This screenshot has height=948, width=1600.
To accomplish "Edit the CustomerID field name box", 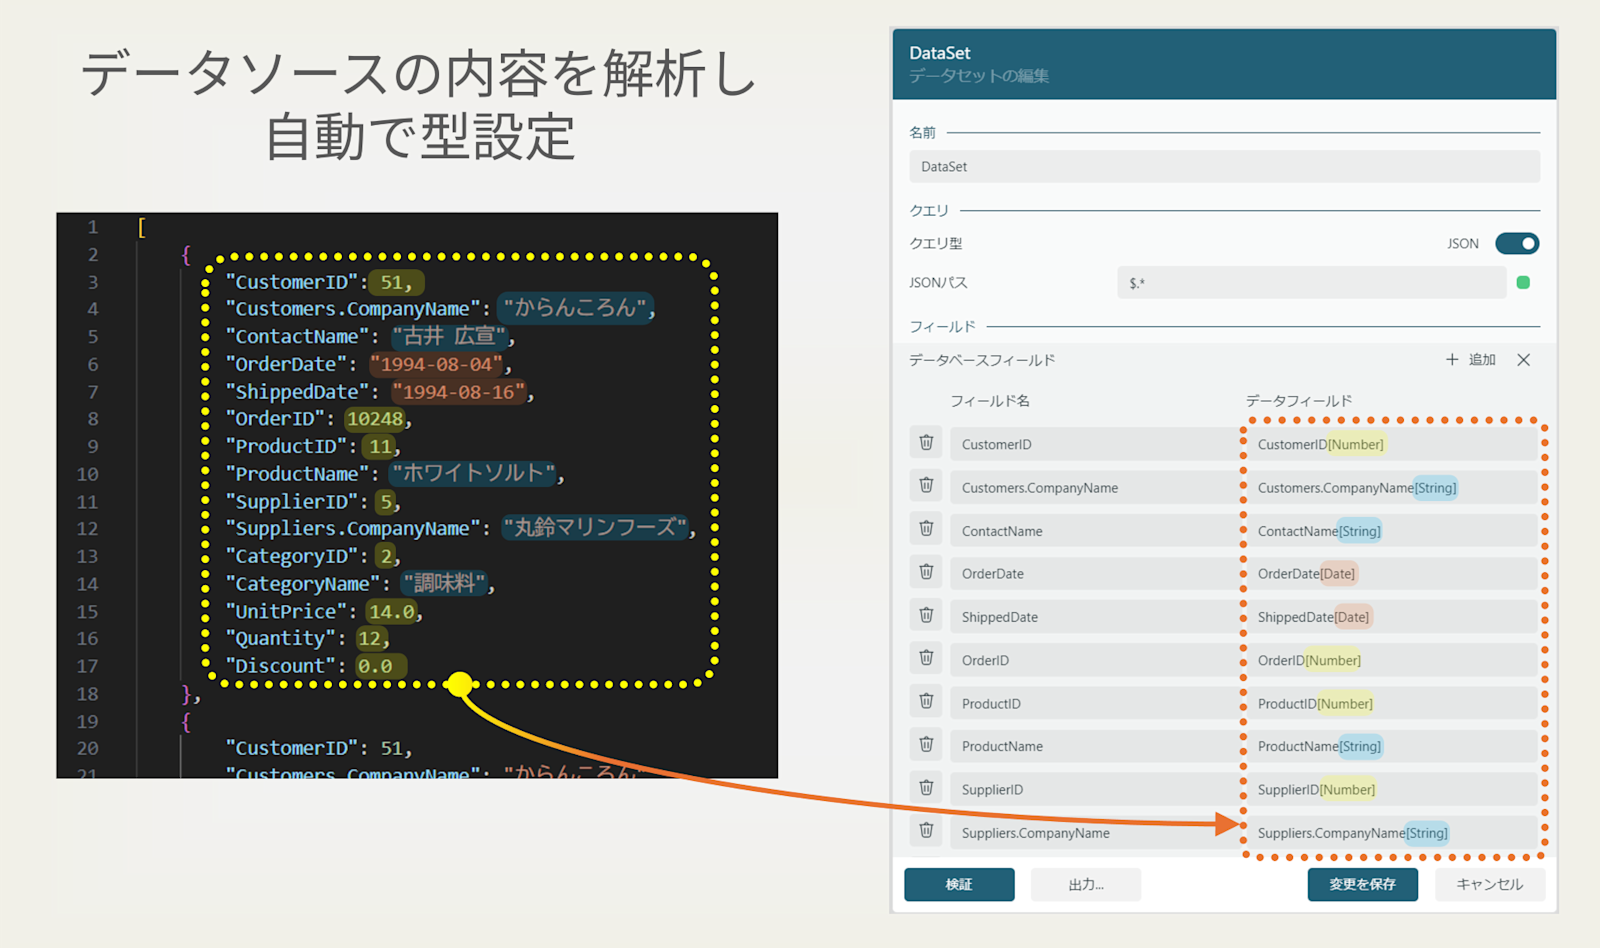I will [1094, 444].
